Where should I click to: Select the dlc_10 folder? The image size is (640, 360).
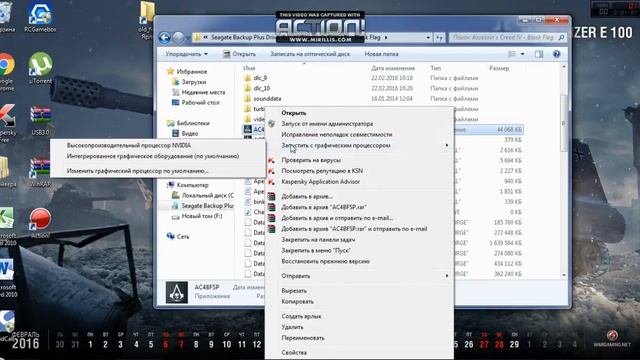pyautogui.click(x=261, y=88)
